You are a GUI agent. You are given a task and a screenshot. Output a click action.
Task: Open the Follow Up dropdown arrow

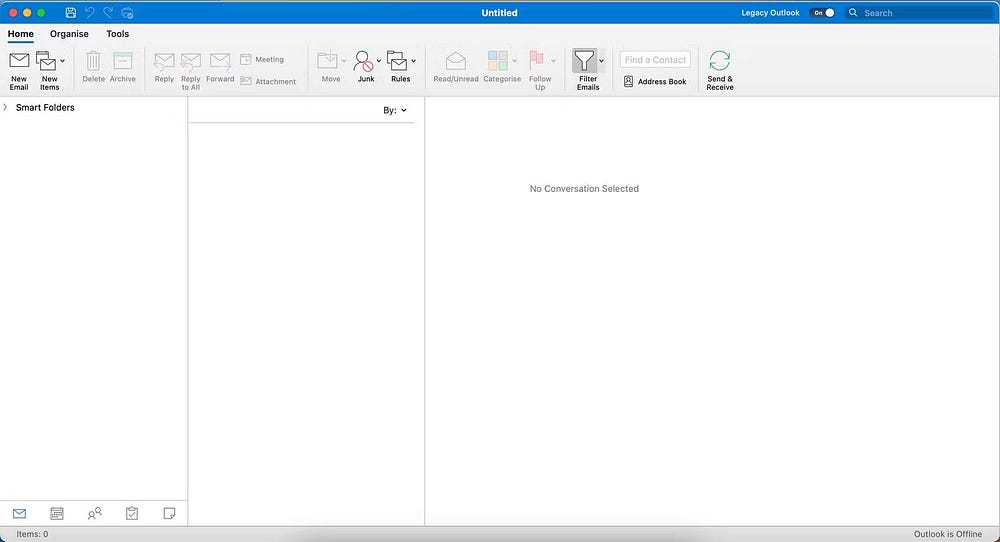pyautogui.click(x=553, y=61)
